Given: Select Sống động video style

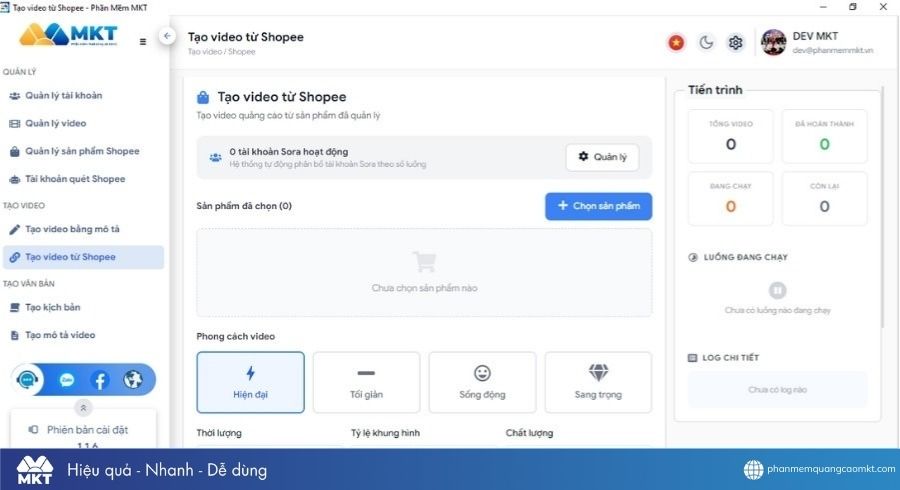Looking at the screenshot, I should [x=482, y=382].
